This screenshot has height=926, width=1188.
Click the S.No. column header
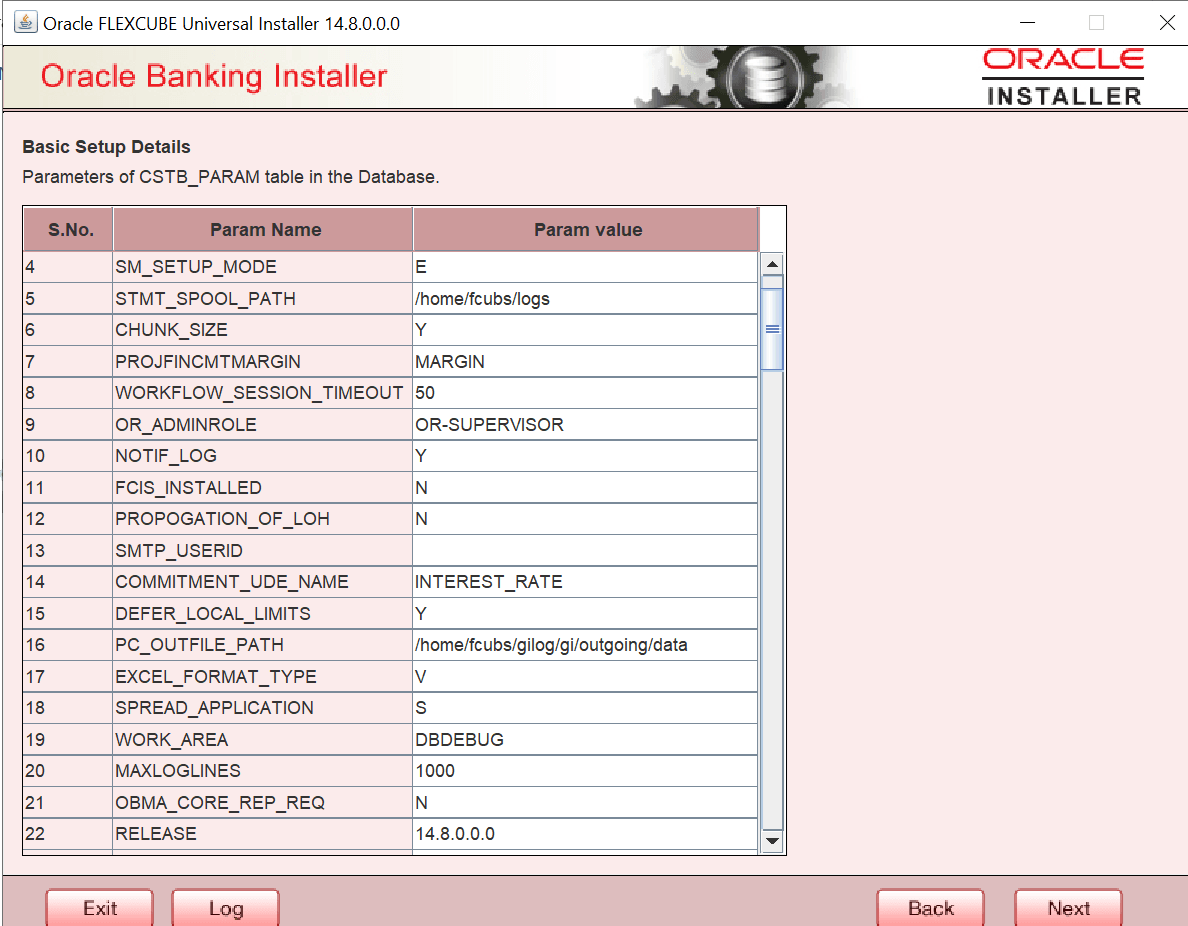click(69, 230)
